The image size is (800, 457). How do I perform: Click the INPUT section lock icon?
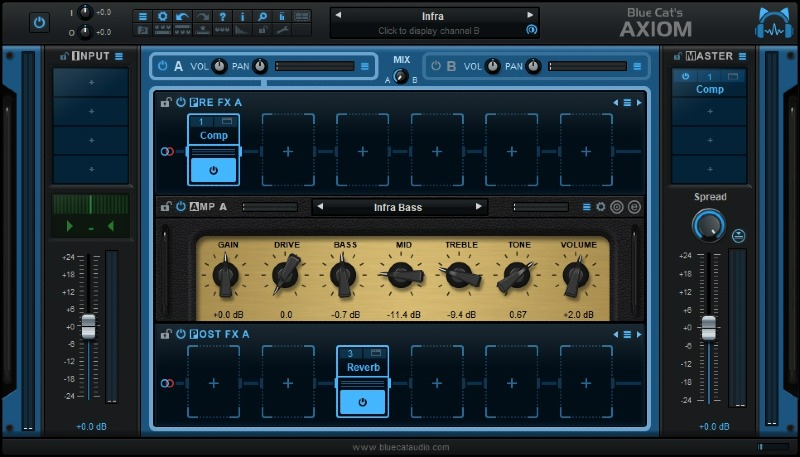pyautogui.click(x=64, y=56)
